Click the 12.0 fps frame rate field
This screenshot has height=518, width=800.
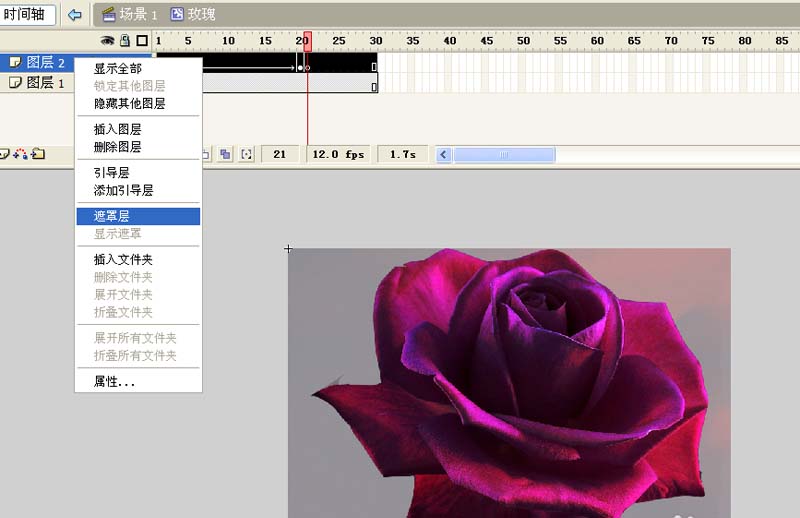coord(339,154)
